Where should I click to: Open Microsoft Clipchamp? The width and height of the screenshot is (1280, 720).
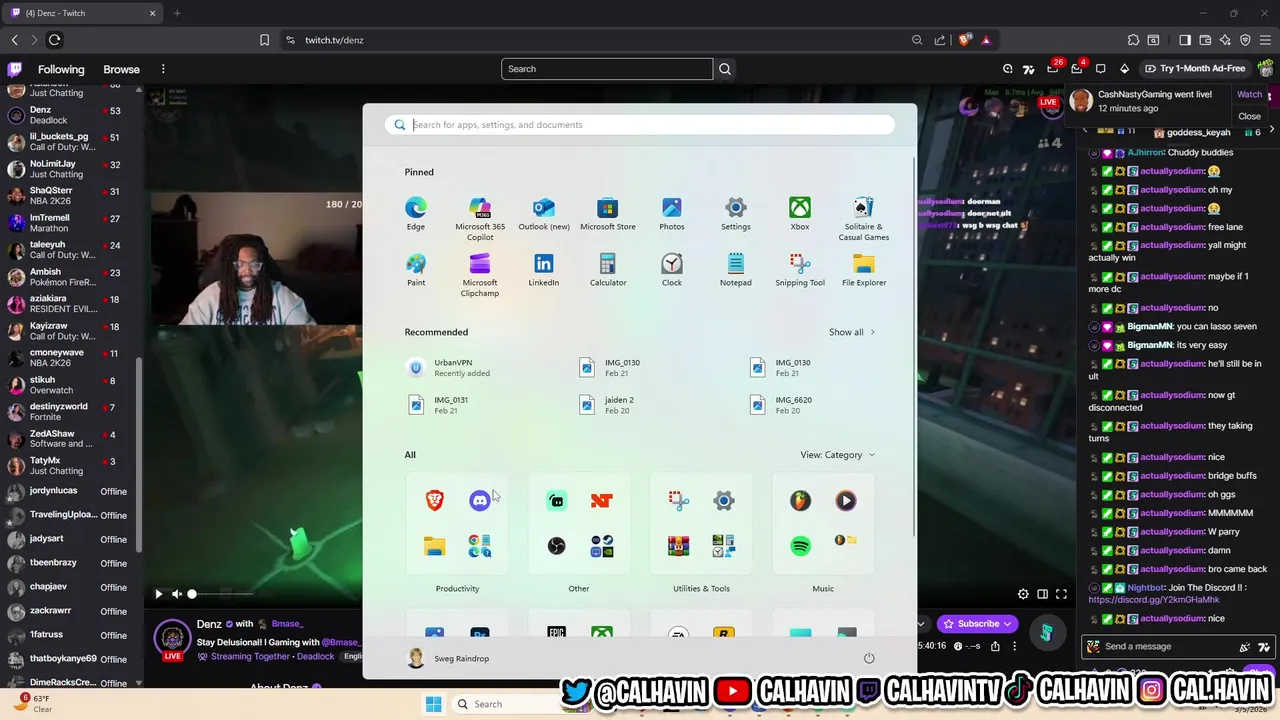click(x=480, y=274)
